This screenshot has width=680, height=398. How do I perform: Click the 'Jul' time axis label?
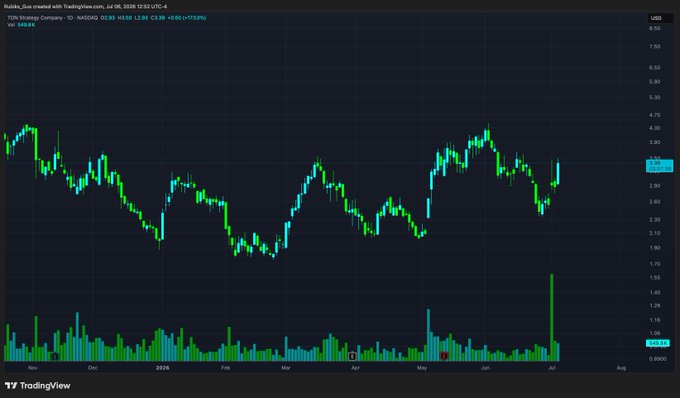click(x=552, y=368)
